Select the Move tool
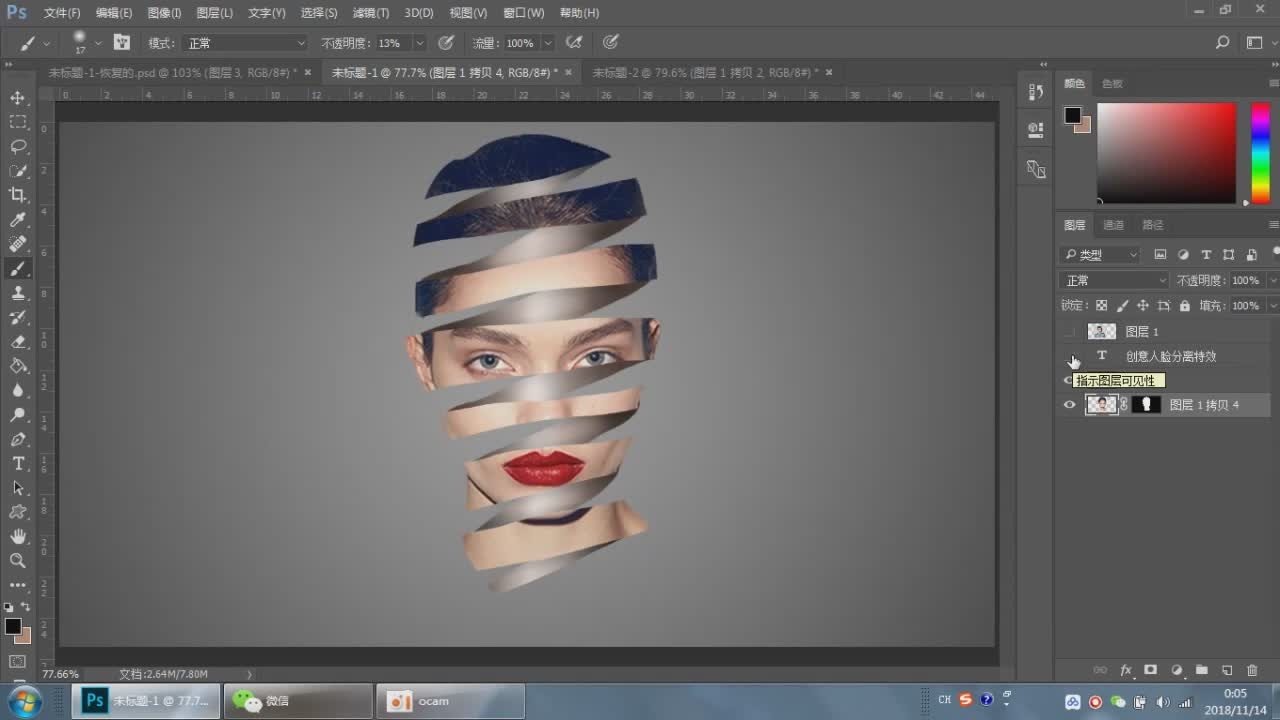The height and width of the screenshot is (720, 1280). (18, 98)
